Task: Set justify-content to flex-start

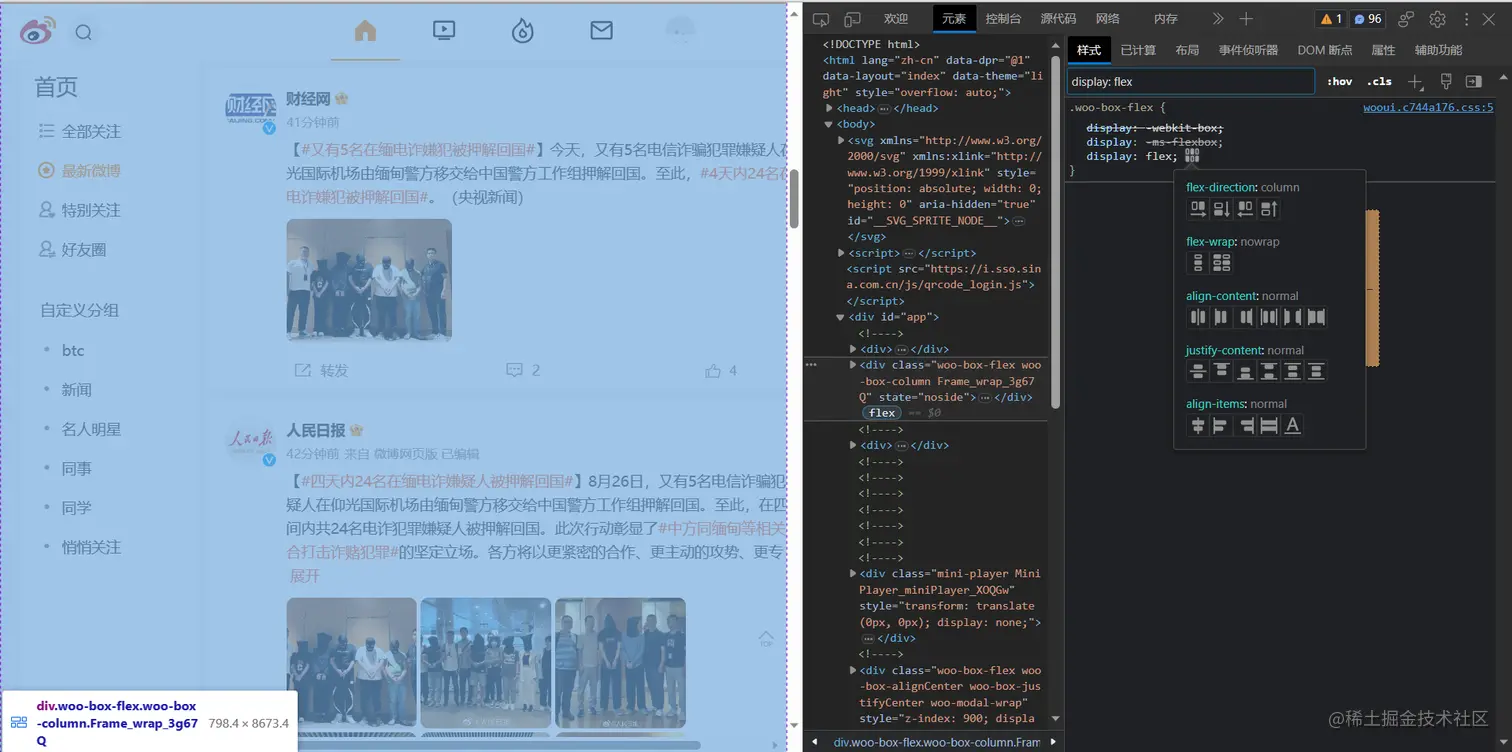Action: [1221, 371]
